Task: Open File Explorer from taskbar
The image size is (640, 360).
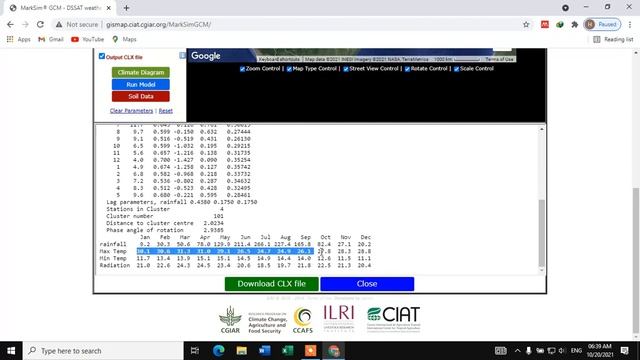Action: point(242,351)
